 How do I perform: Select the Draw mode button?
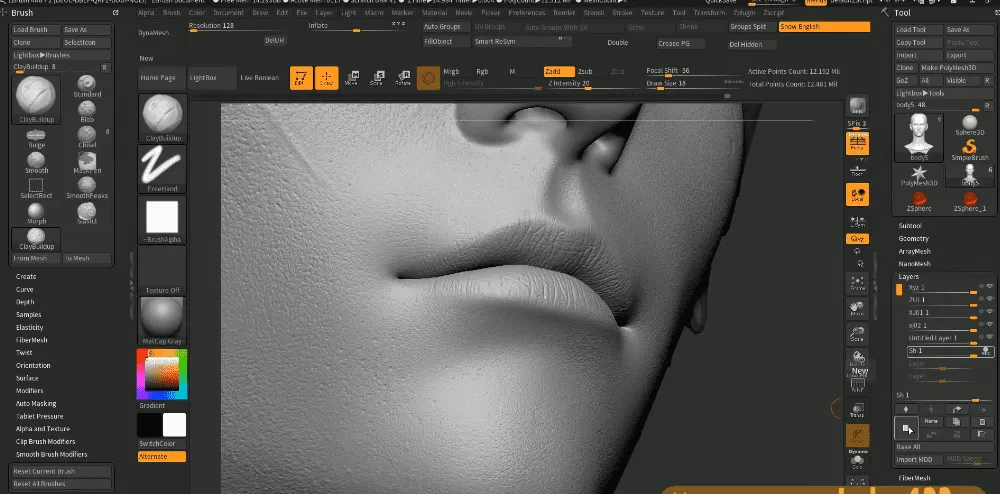click(327, 78)
